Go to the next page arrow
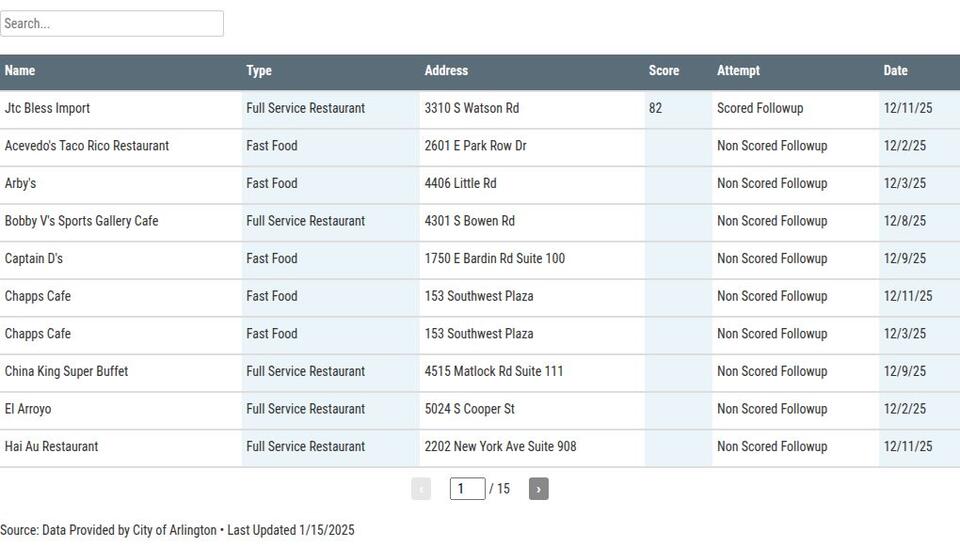 click(538, 489)
